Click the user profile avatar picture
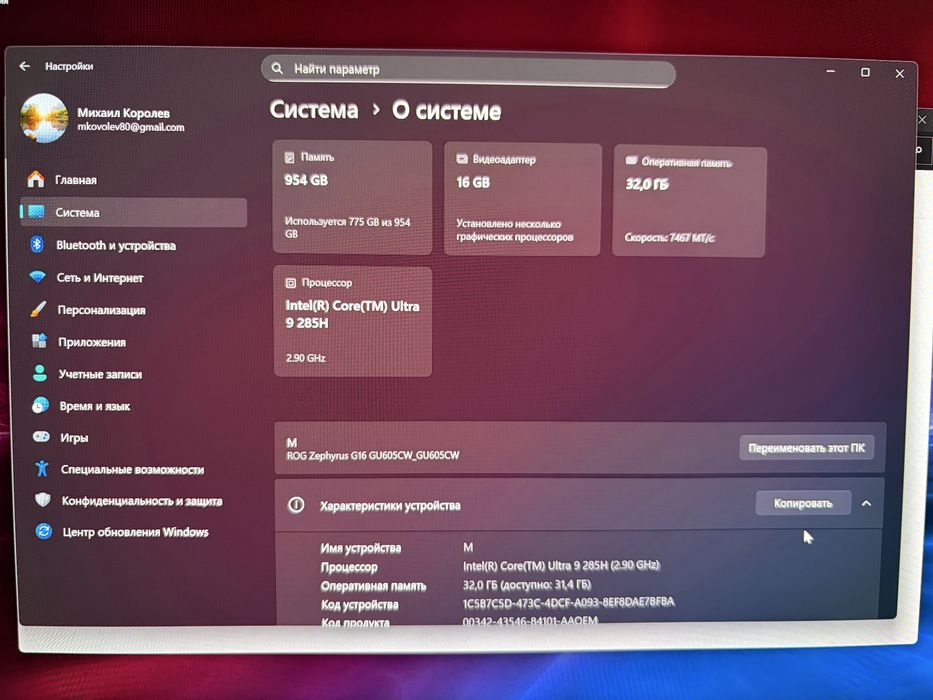This screenshot has width=933, height=700. click(44, 118)
